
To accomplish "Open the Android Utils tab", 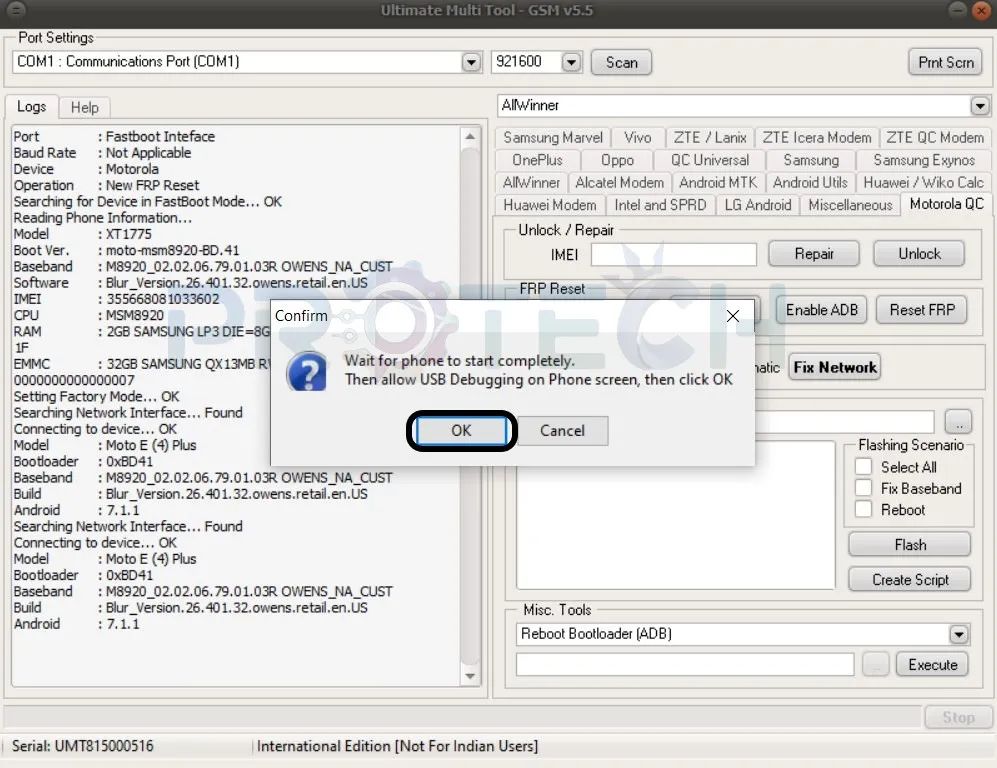I will (810, 183).
